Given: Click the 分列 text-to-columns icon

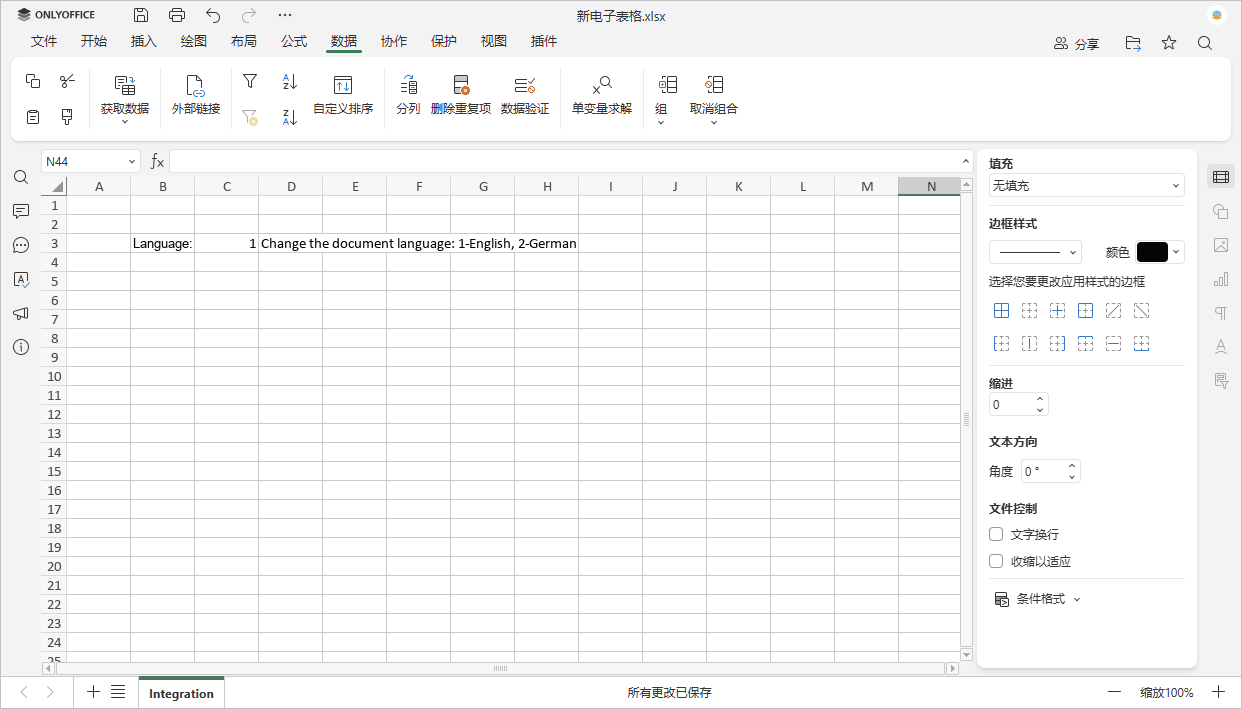Looking at the screenshot, I should click(x=407, y=86).
